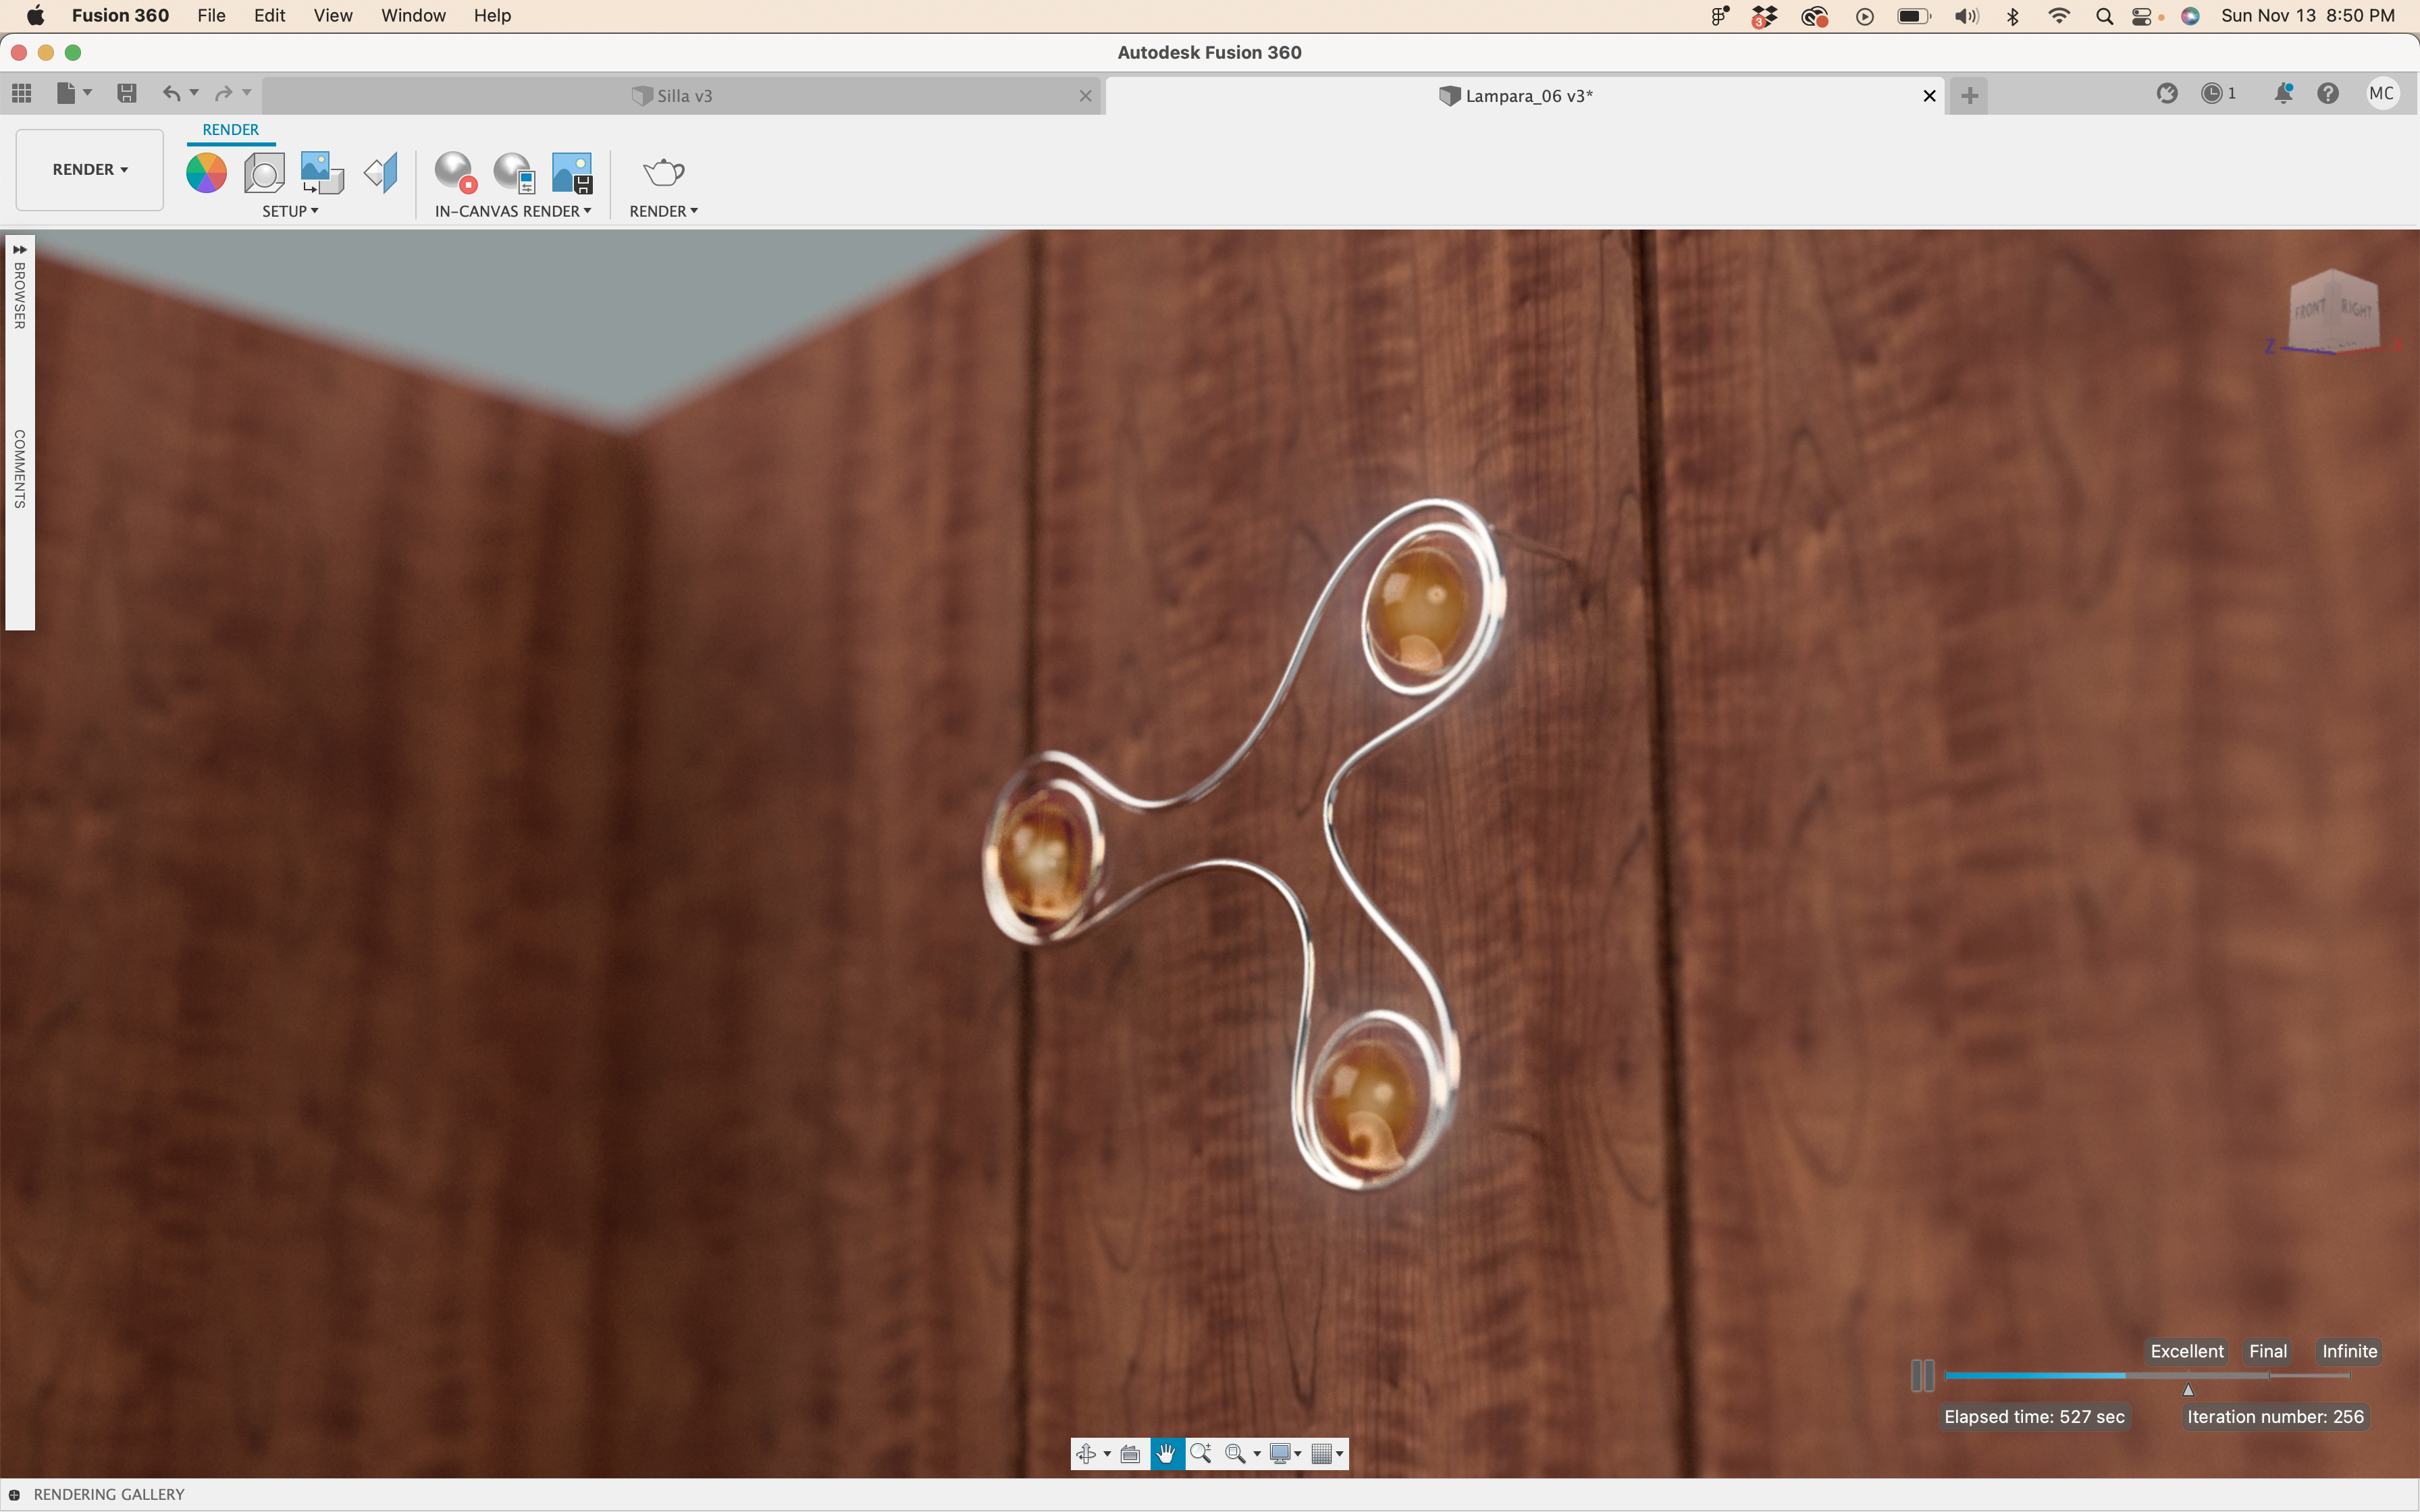Set render quality to Final
Image resolution: width=2420 pixels, height=1512 pixels.
pyautogui.click(x=2267, y=1351)
